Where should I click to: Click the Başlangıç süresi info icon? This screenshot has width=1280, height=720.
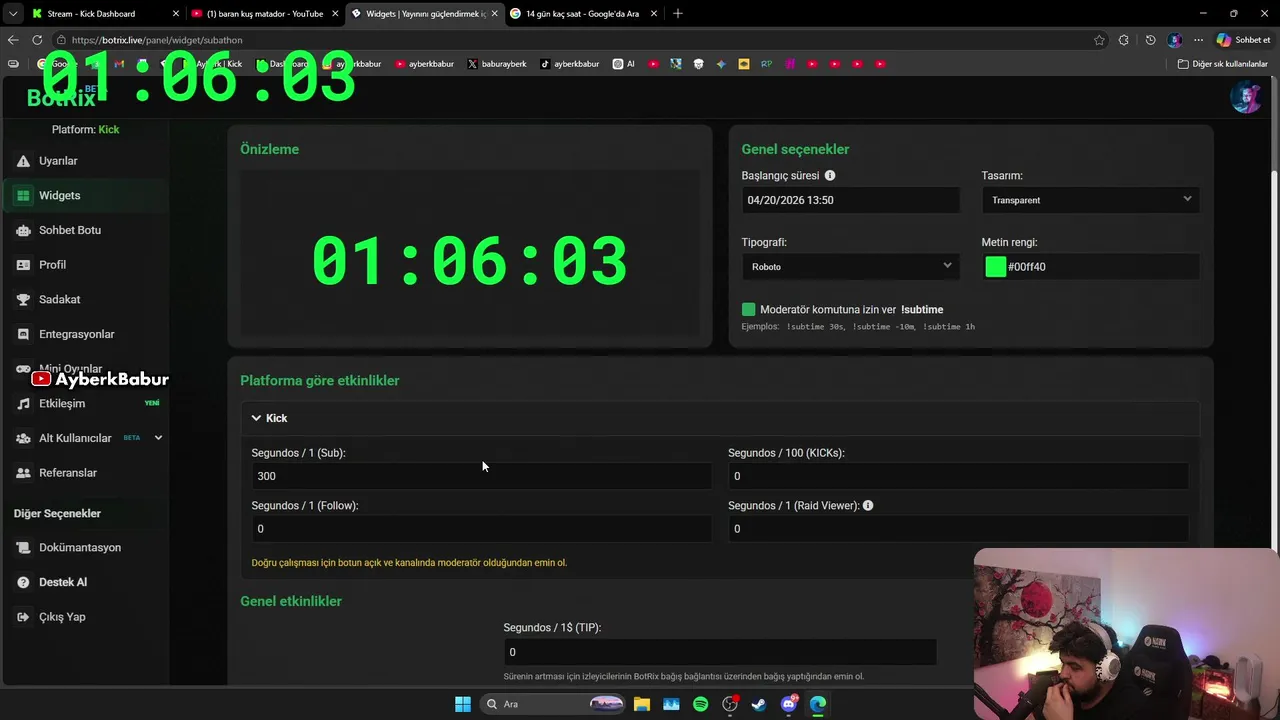pyautogui.click(x=830, y=175)
